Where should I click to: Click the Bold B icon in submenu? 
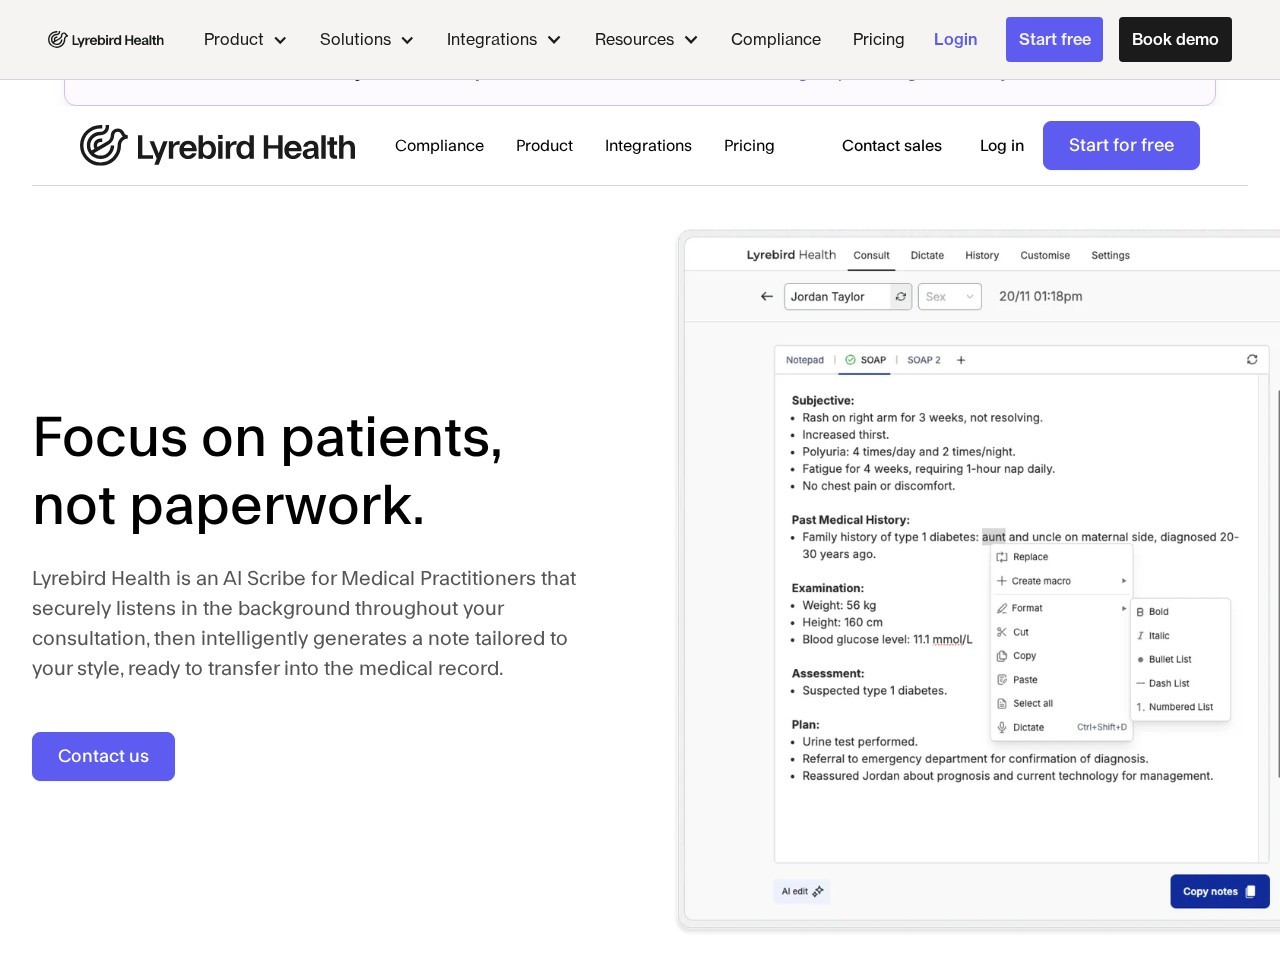point(1140,612)
